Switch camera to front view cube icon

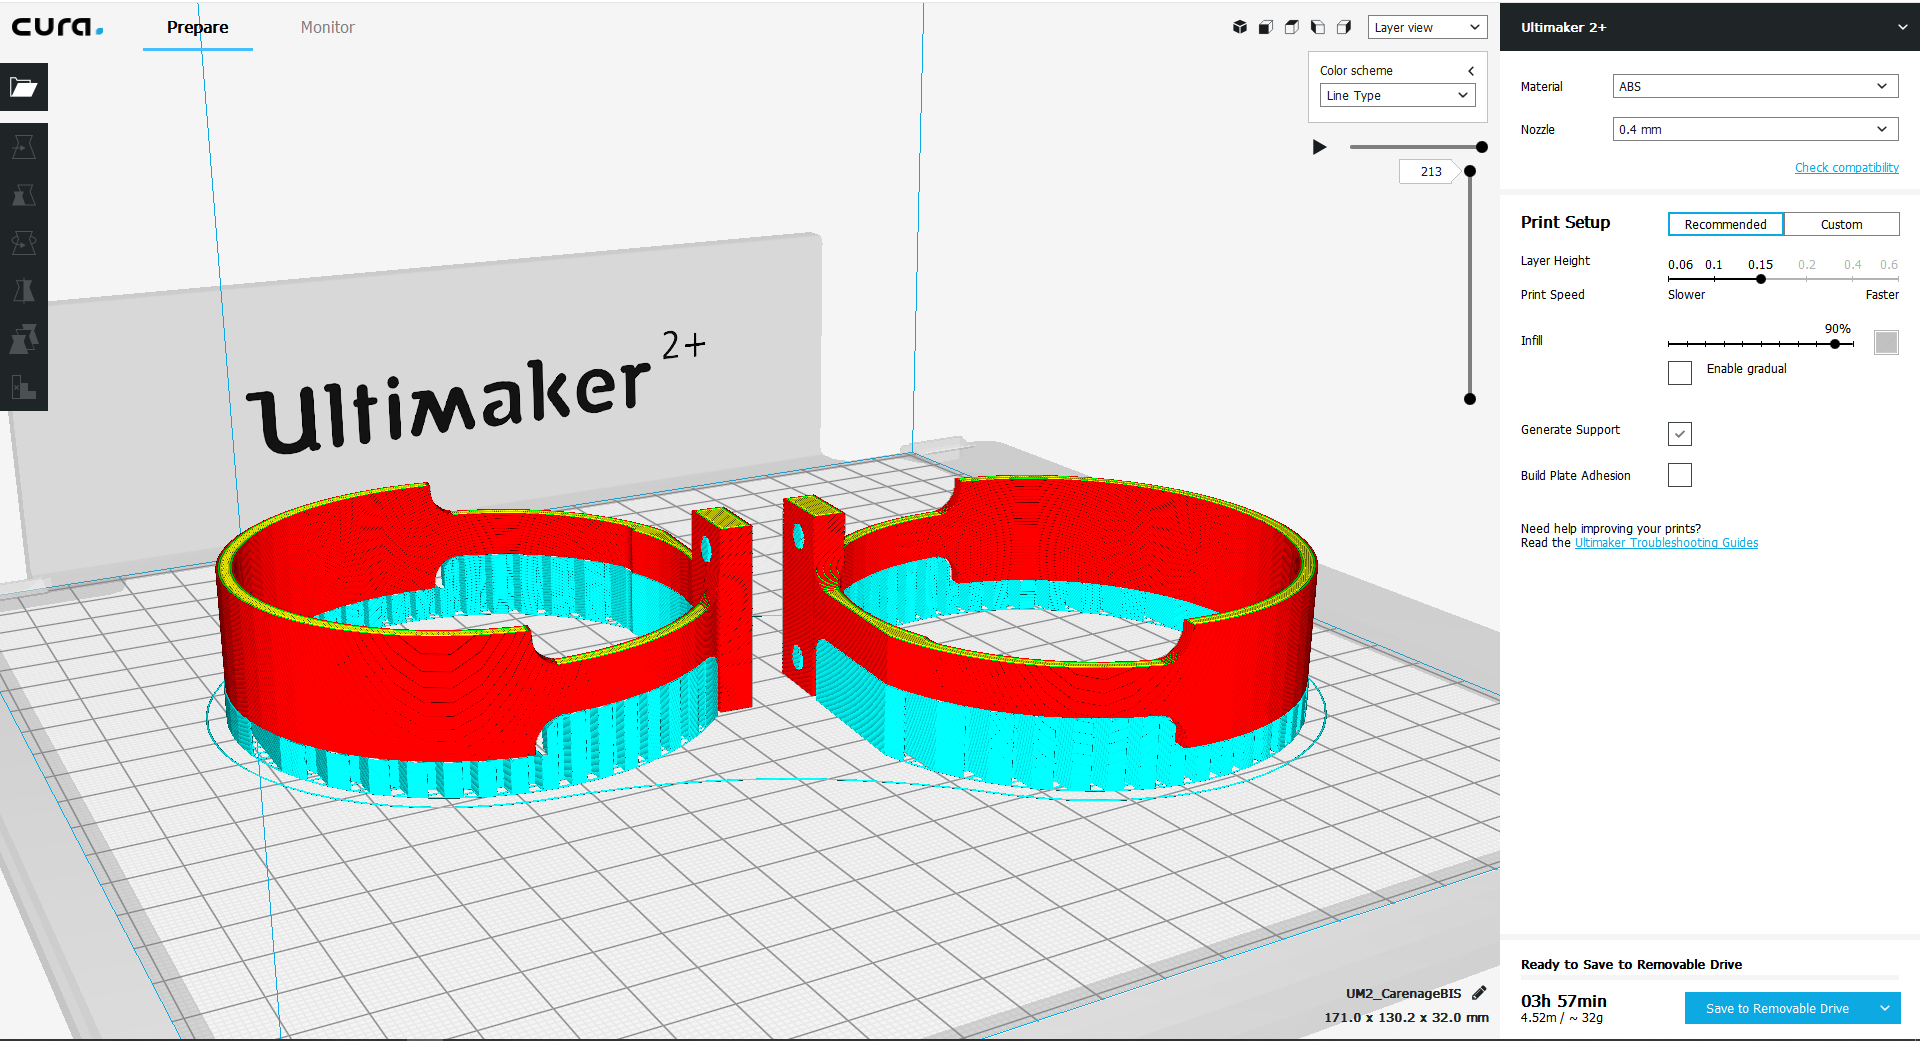tap(1266, 27)
